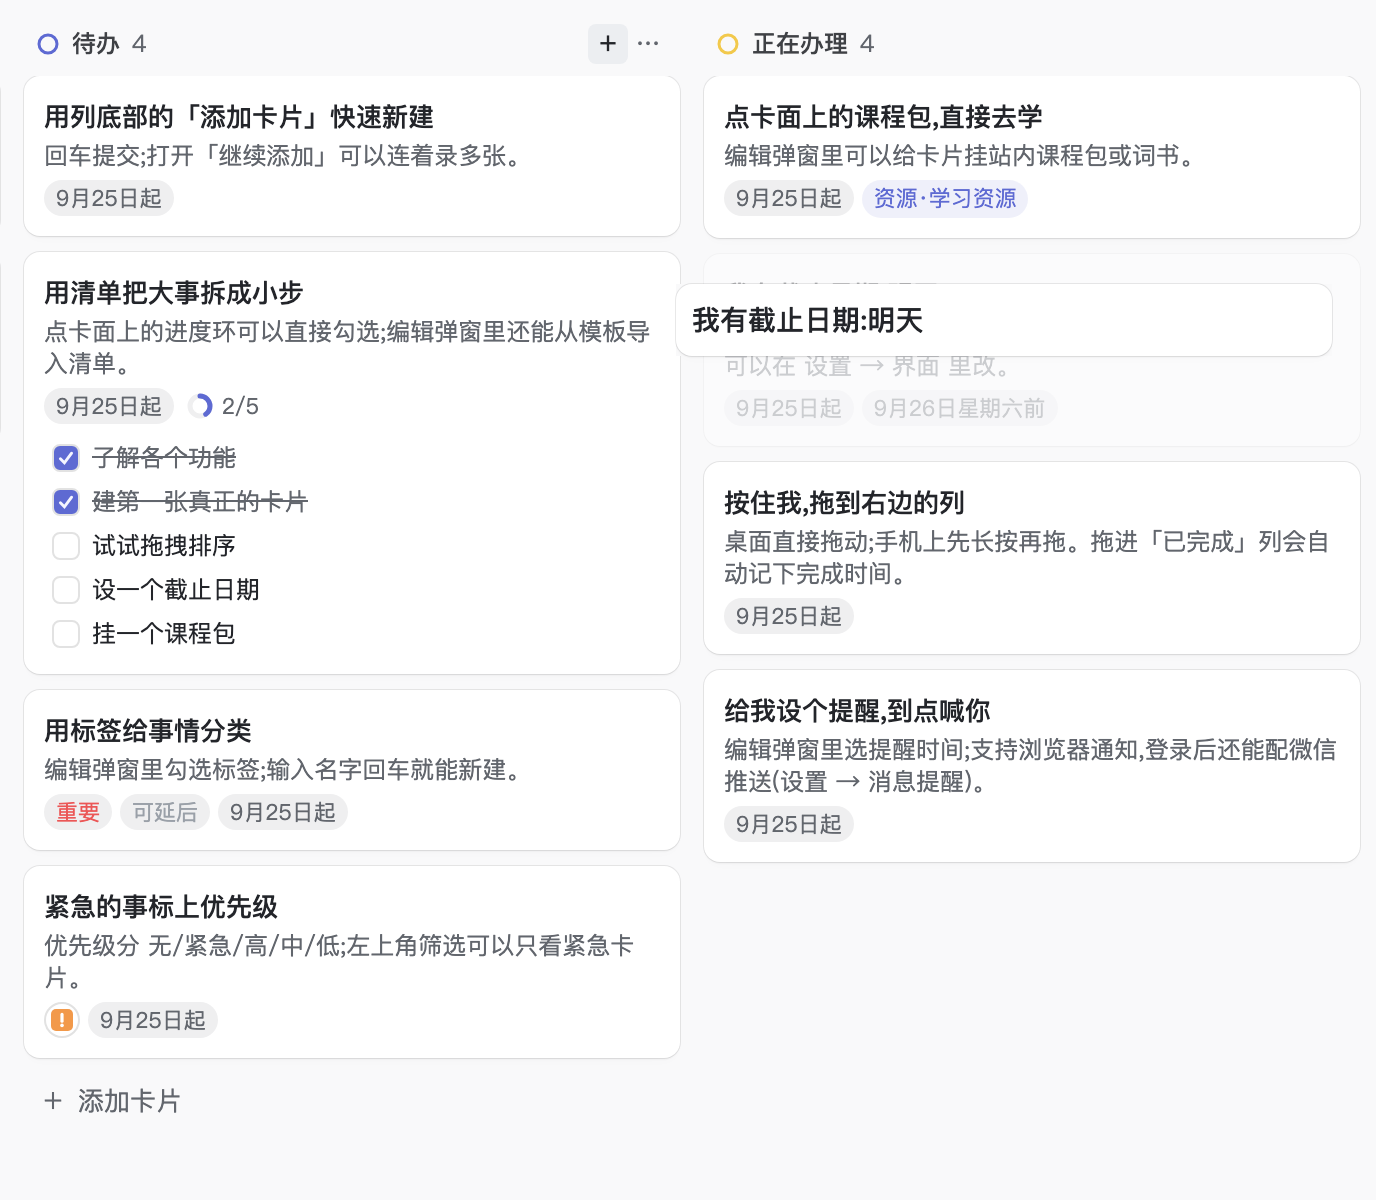Open the card 紧急的事标上优先级
Screen dimensions: 1376x1200
click(x=352, y=962)
